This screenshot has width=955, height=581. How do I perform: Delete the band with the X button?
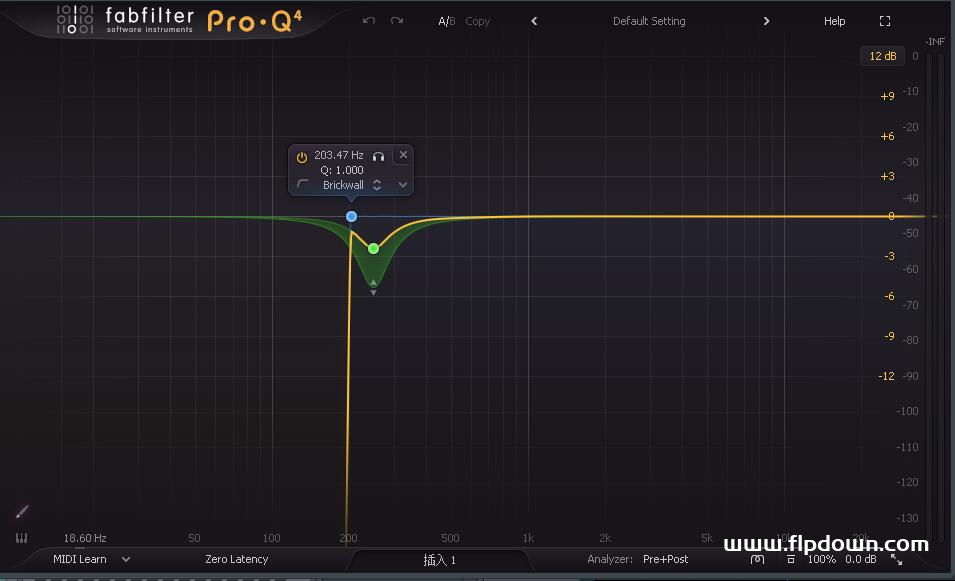click(403, 155)
